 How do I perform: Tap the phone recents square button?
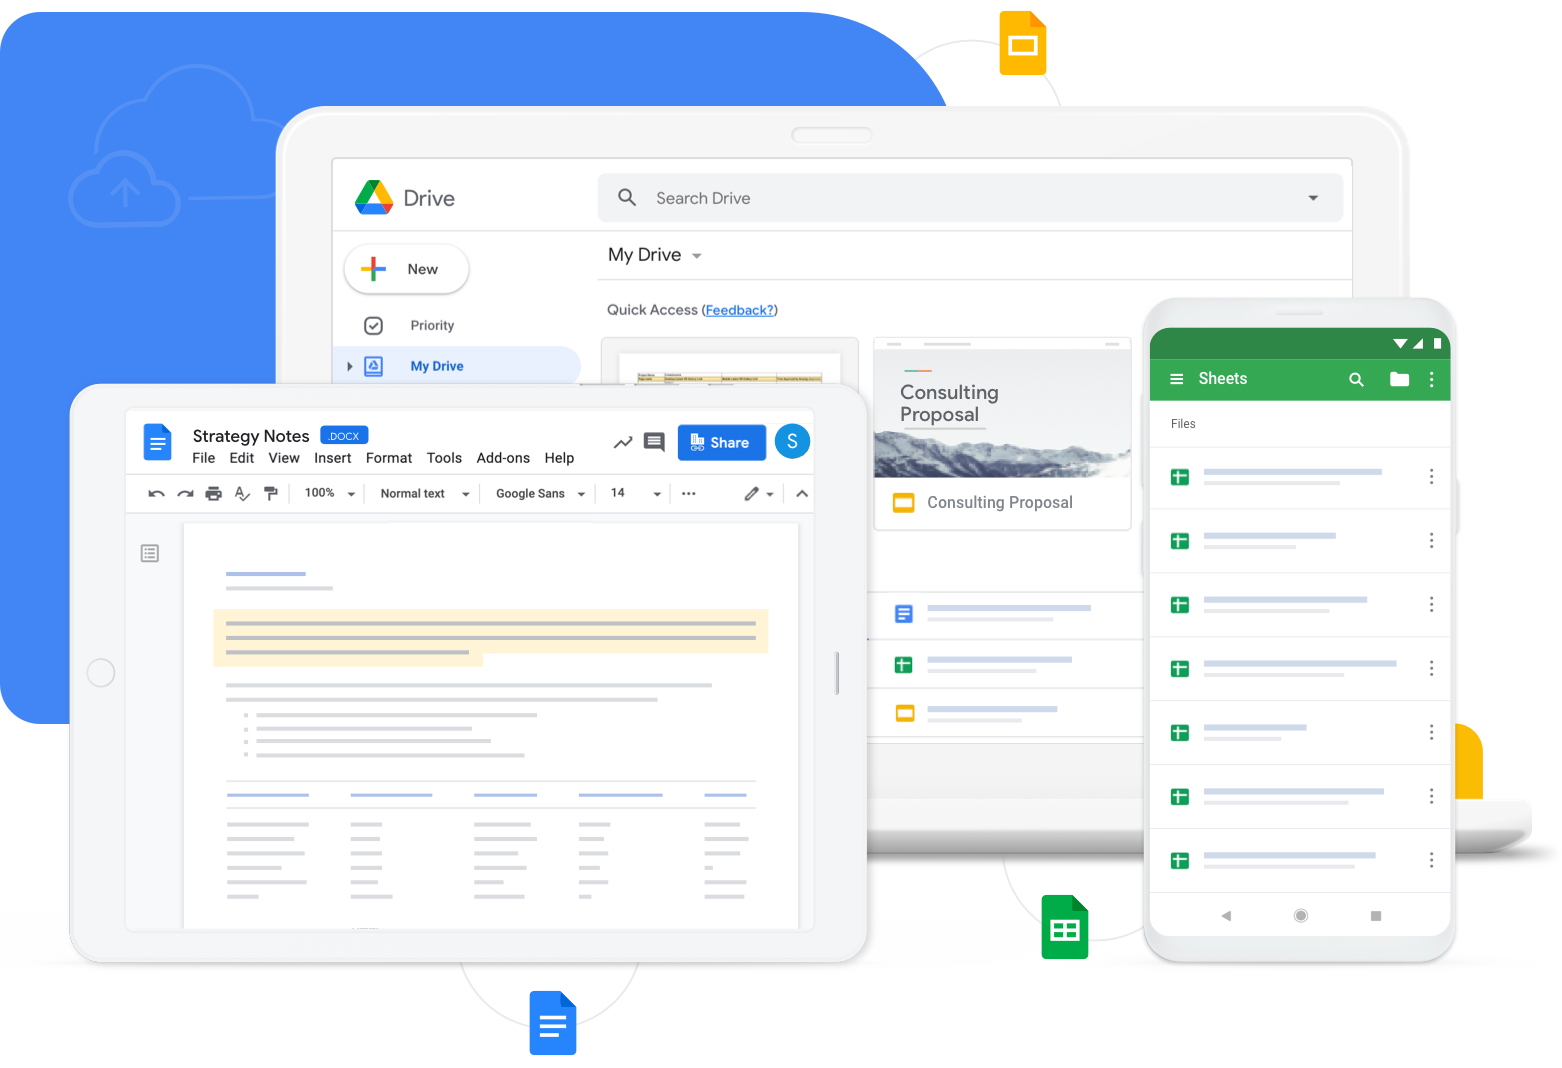1376,916
